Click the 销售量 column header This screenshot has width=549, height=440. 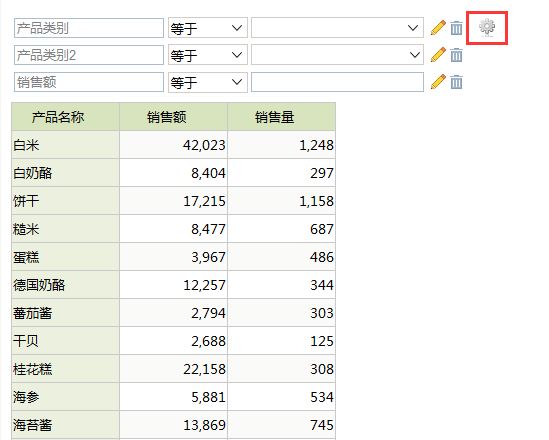pyautogui.click(x=282, y=117)
